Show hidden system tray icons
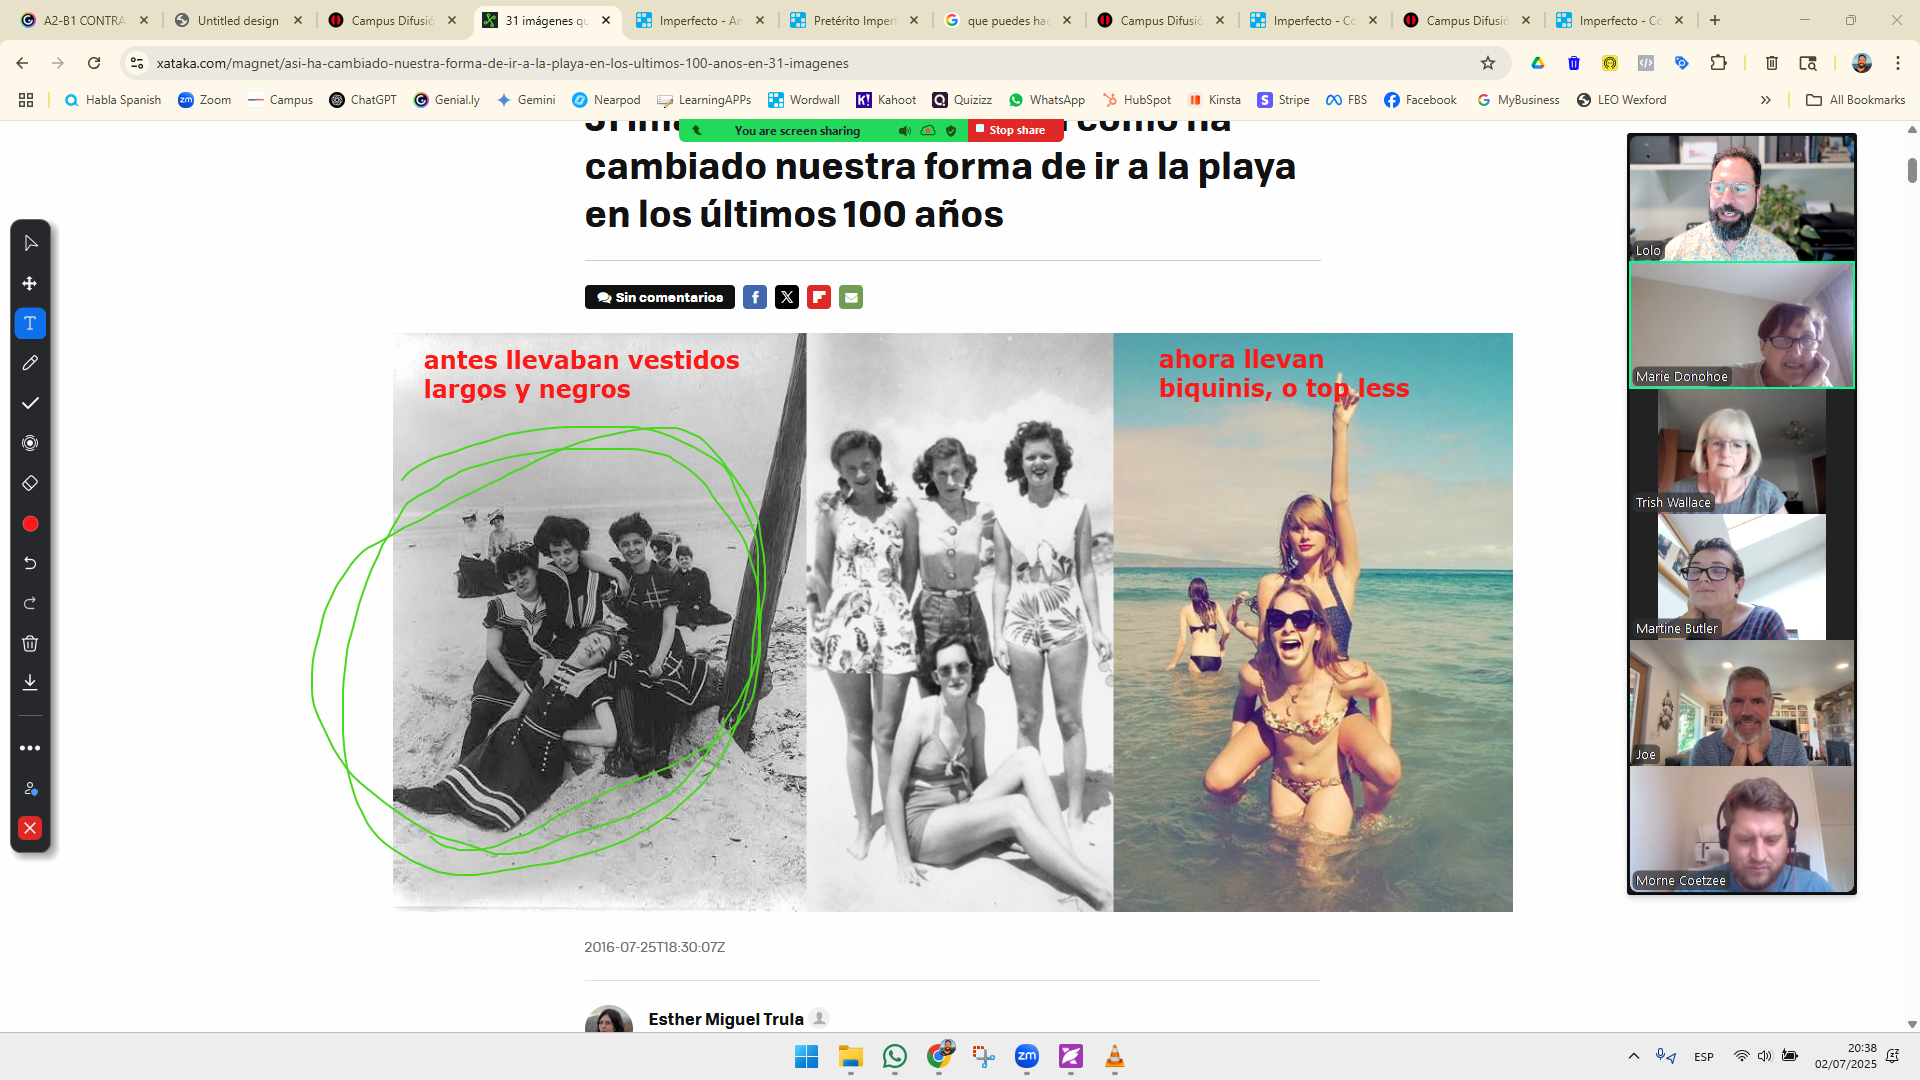This screenshot has height=1080, width=1920. (1634, 1056)
